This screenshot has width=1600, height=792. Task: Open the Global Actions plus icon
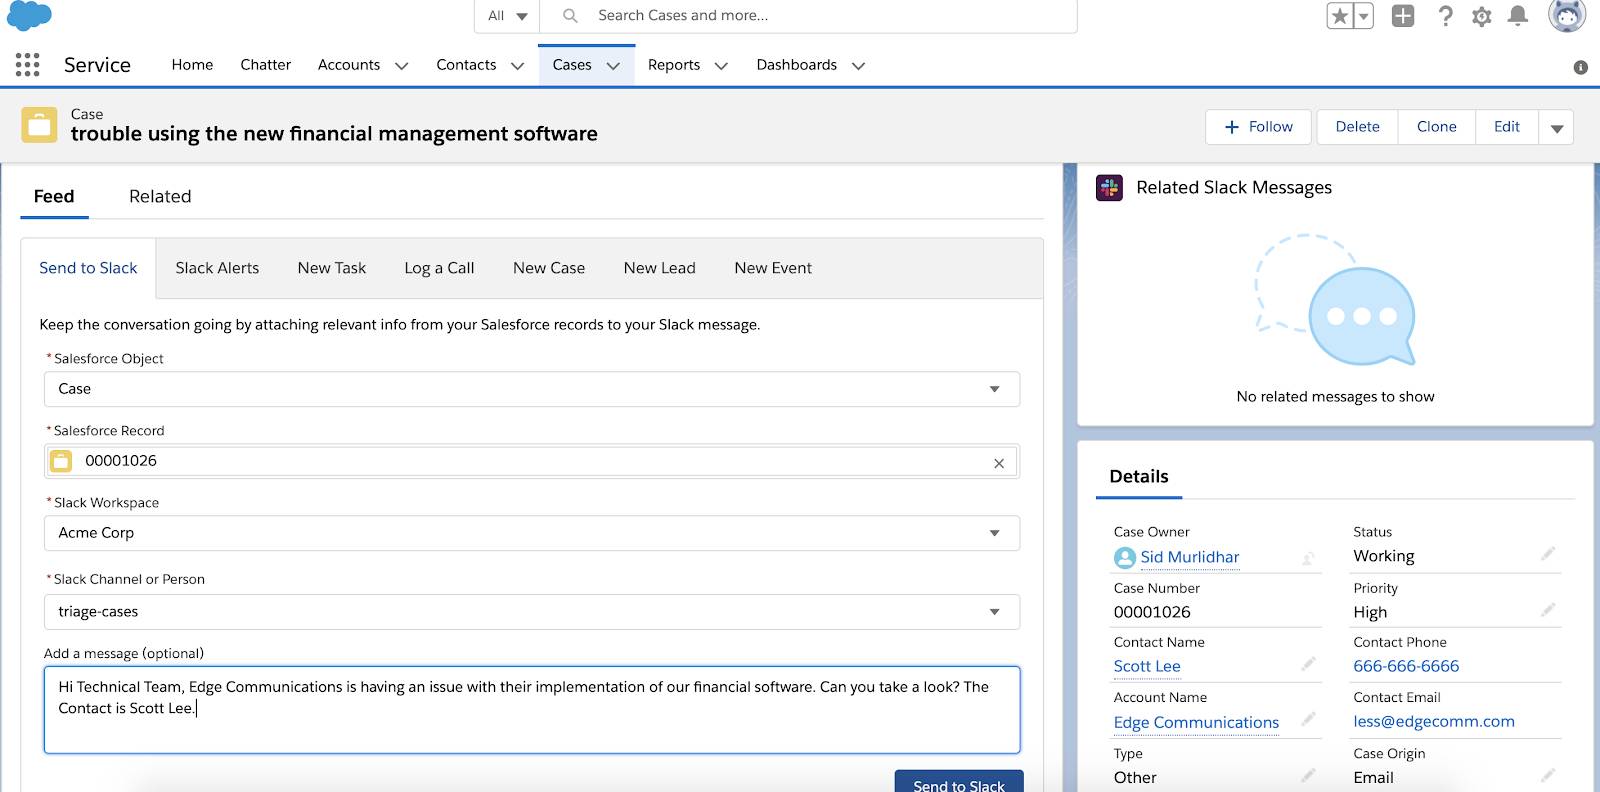1403,16
